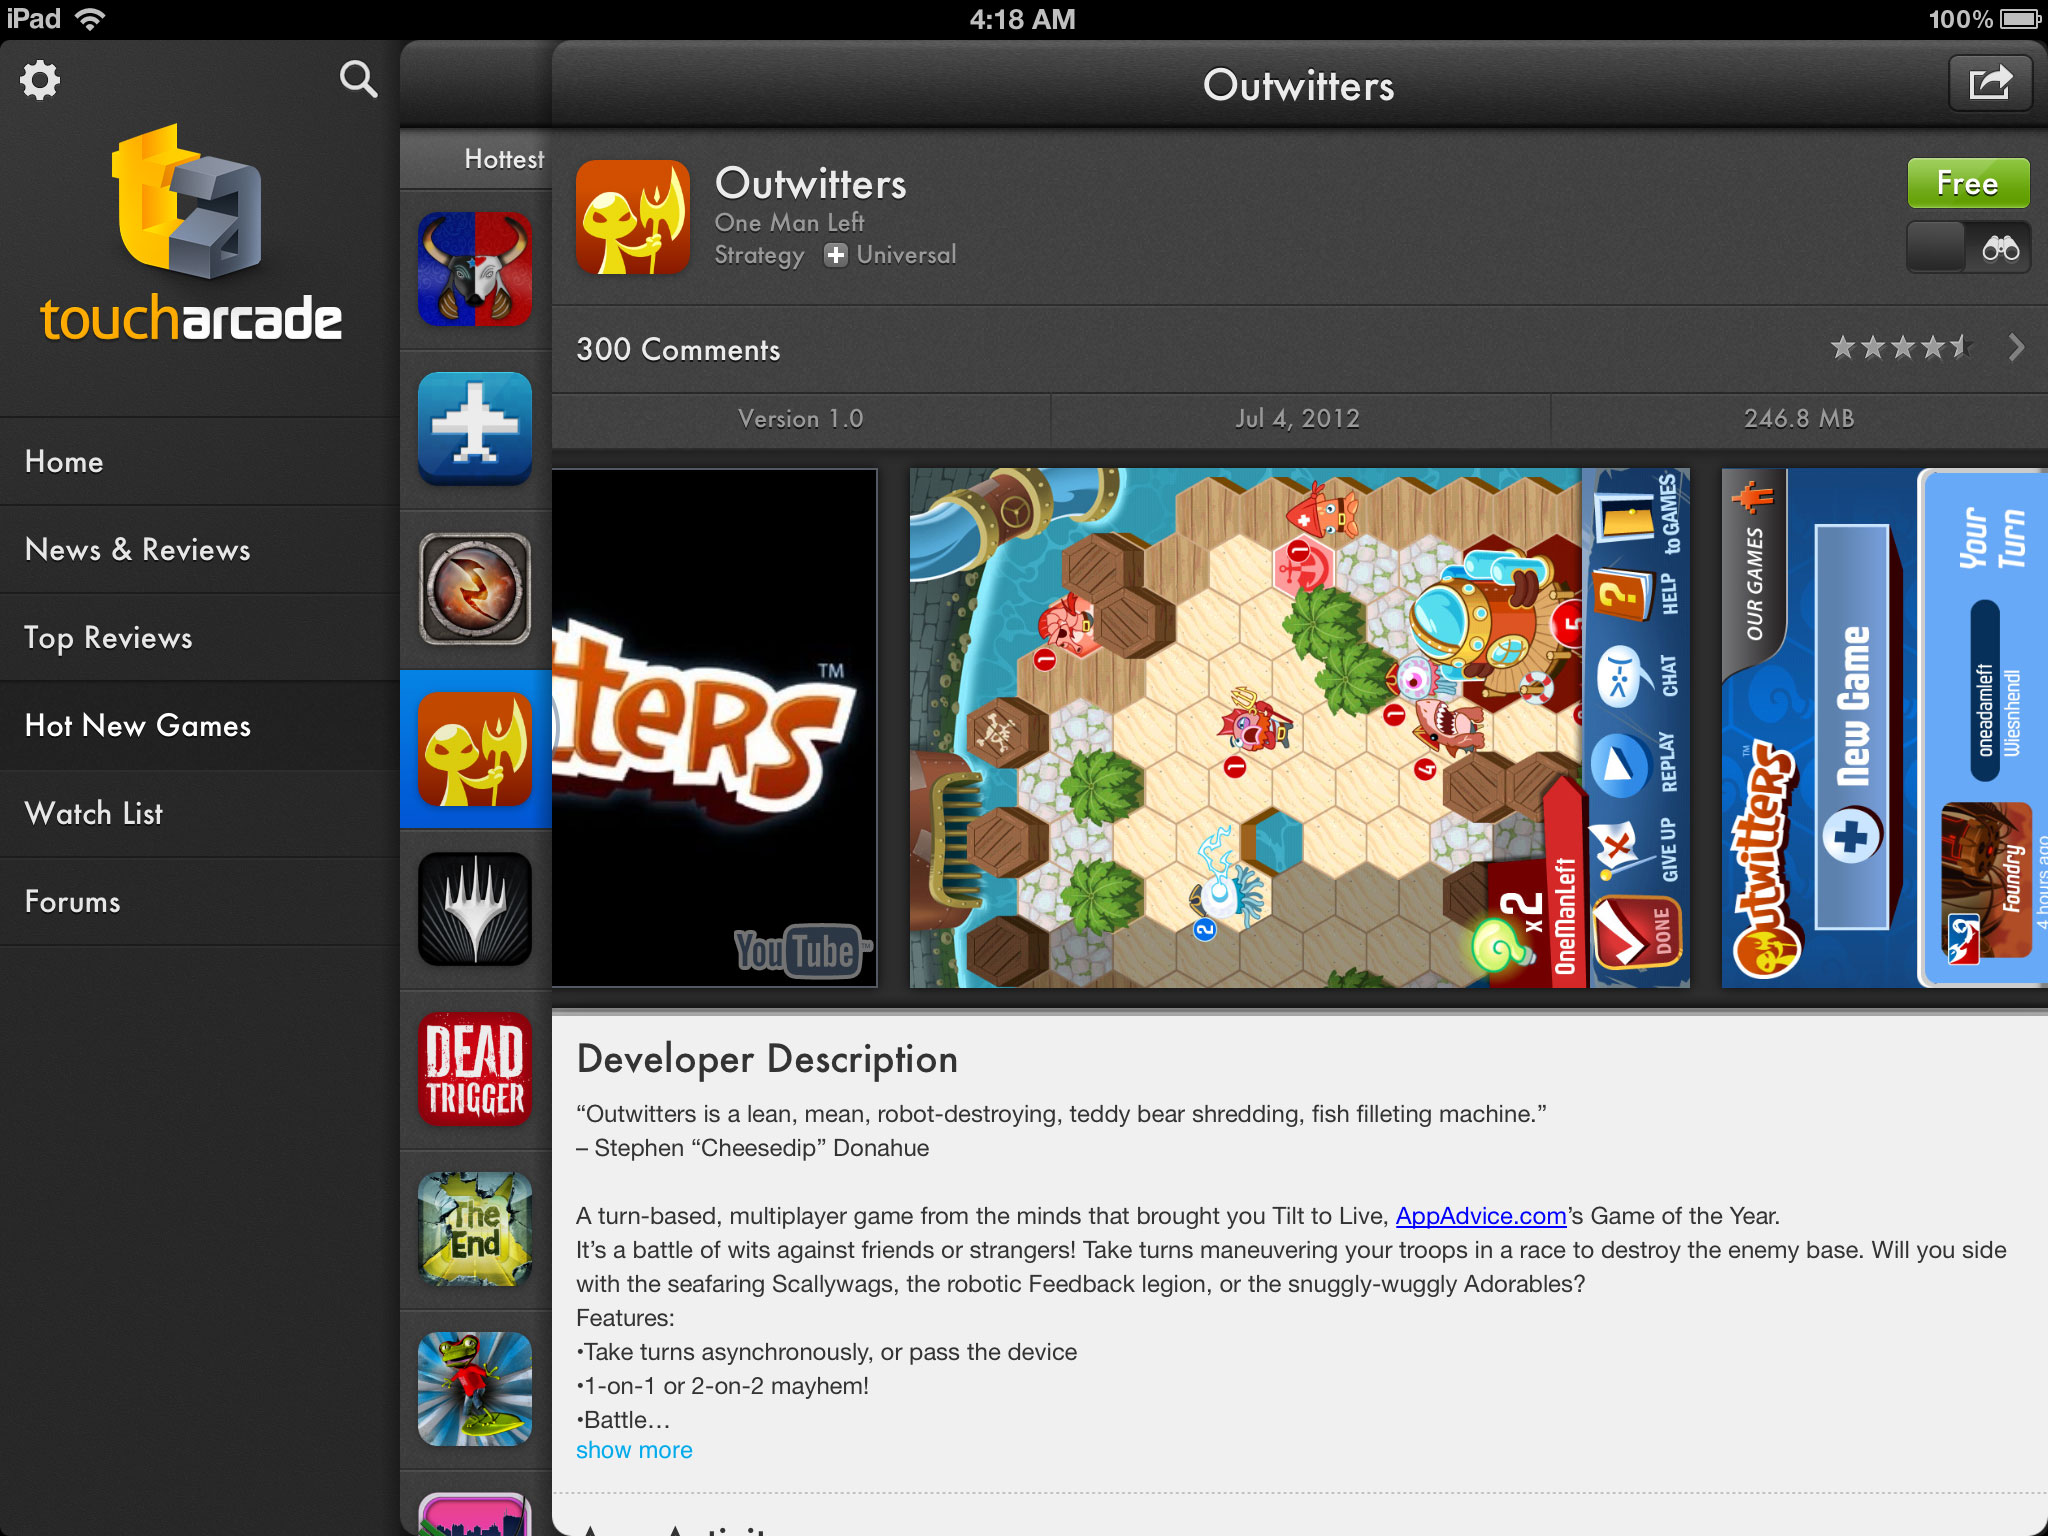Tap the News & Reviews sidebar item
This screenshot has width=2048, height=1536.
tap(137, 549)
